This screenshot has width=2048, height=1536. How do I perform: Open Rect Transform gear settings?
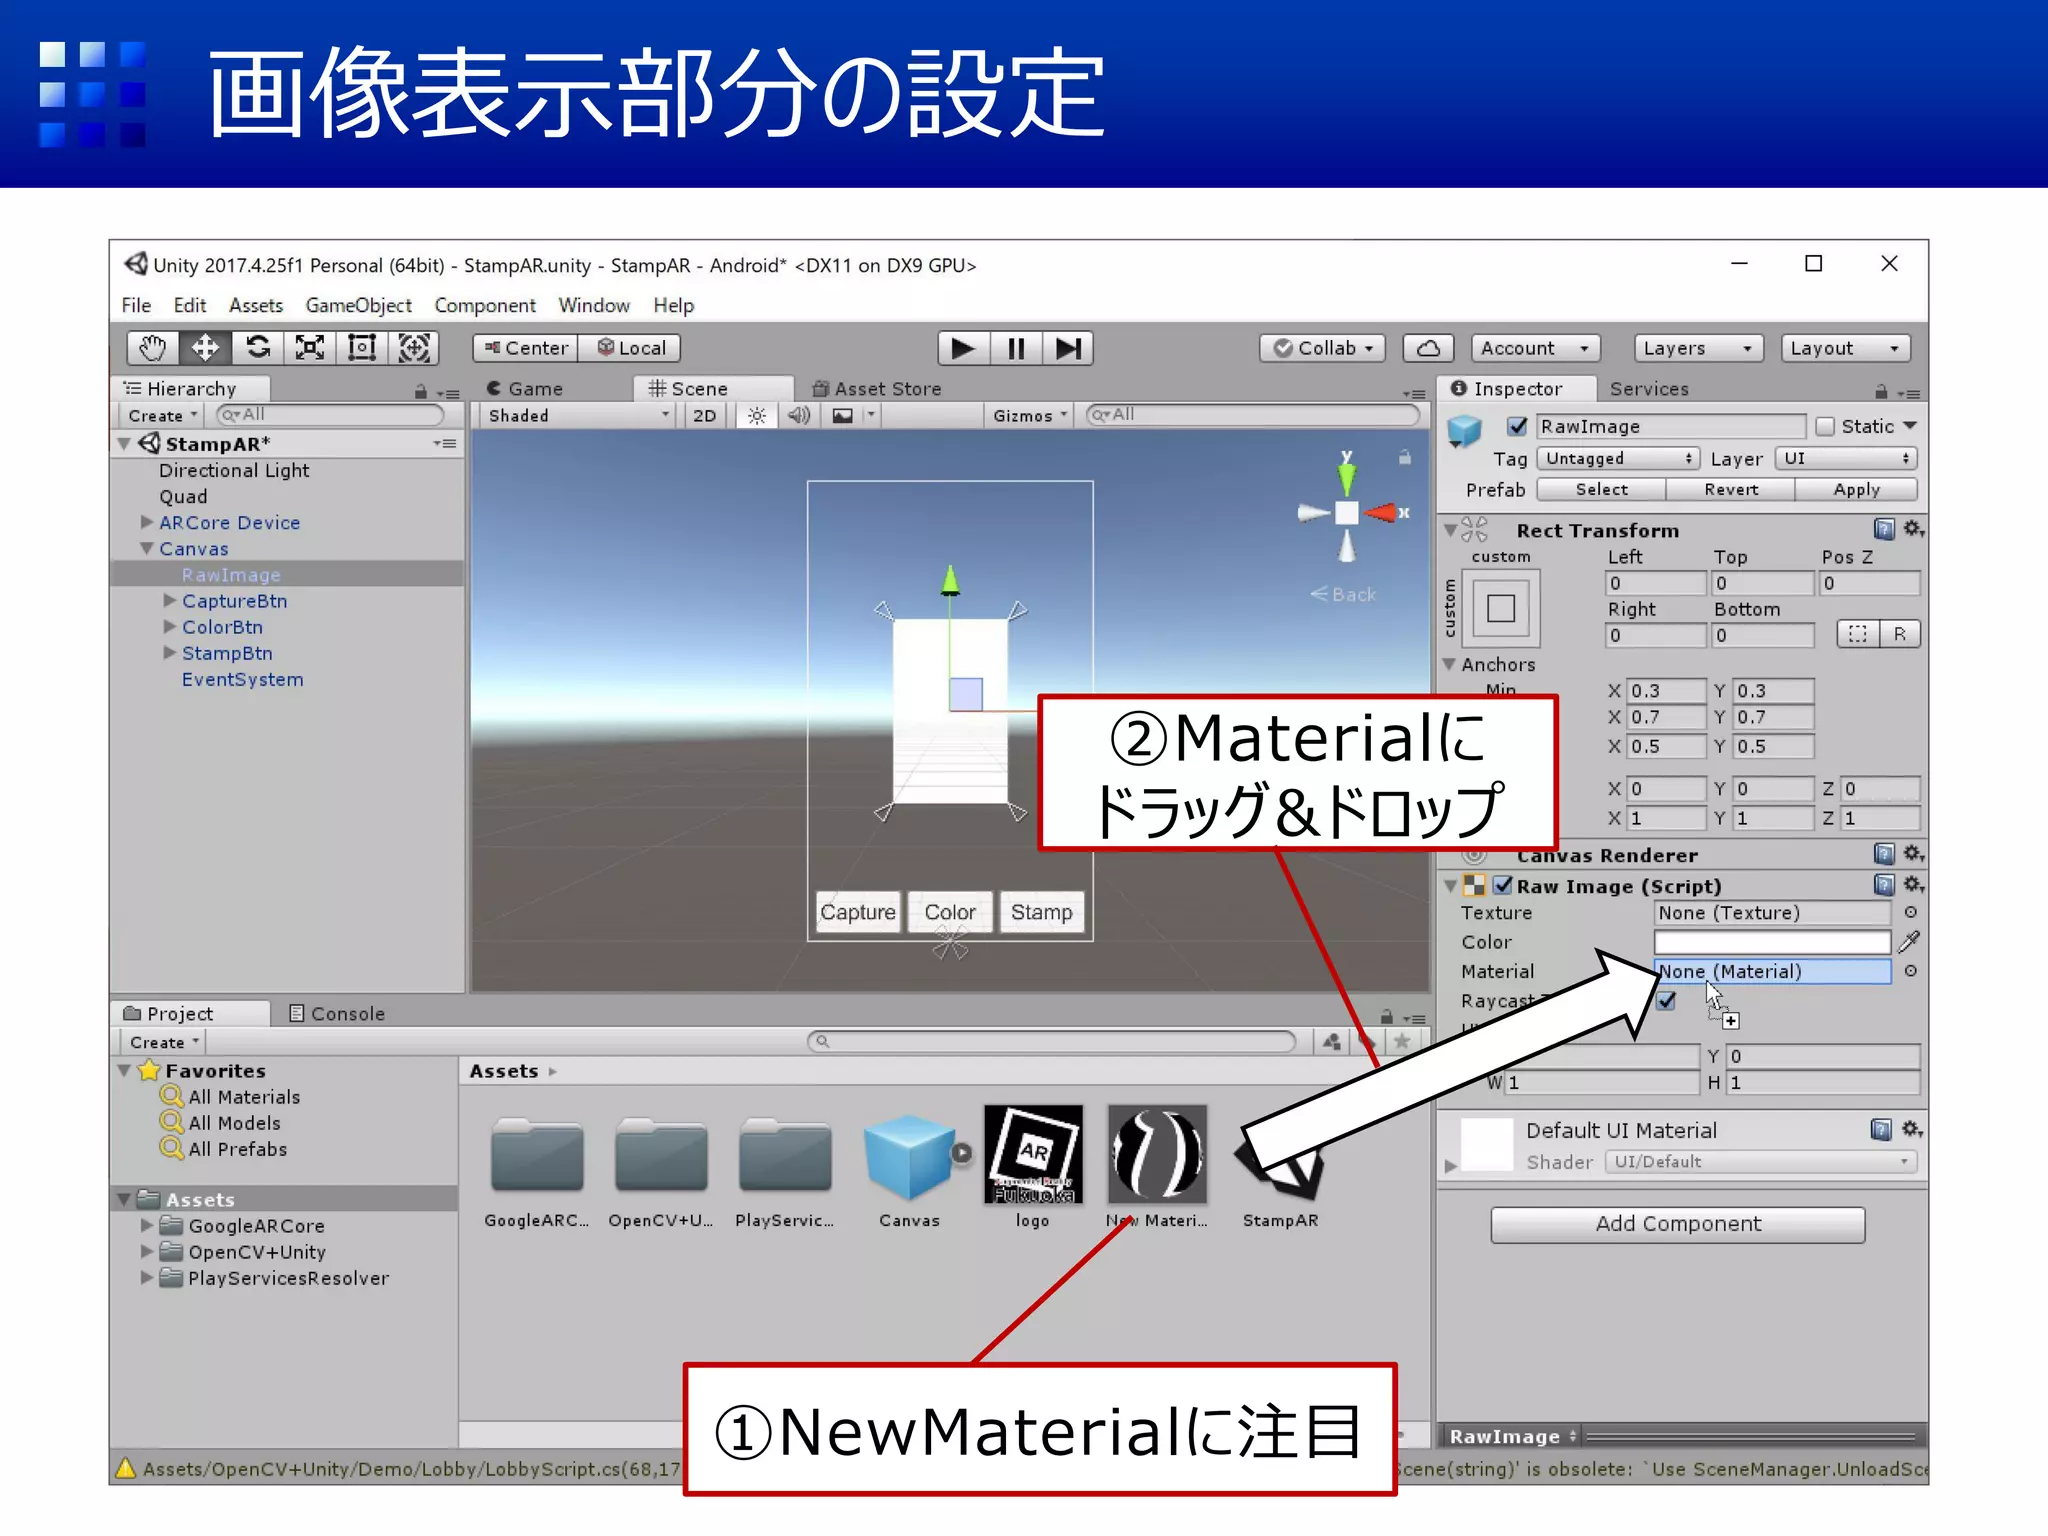(1913, 529)
